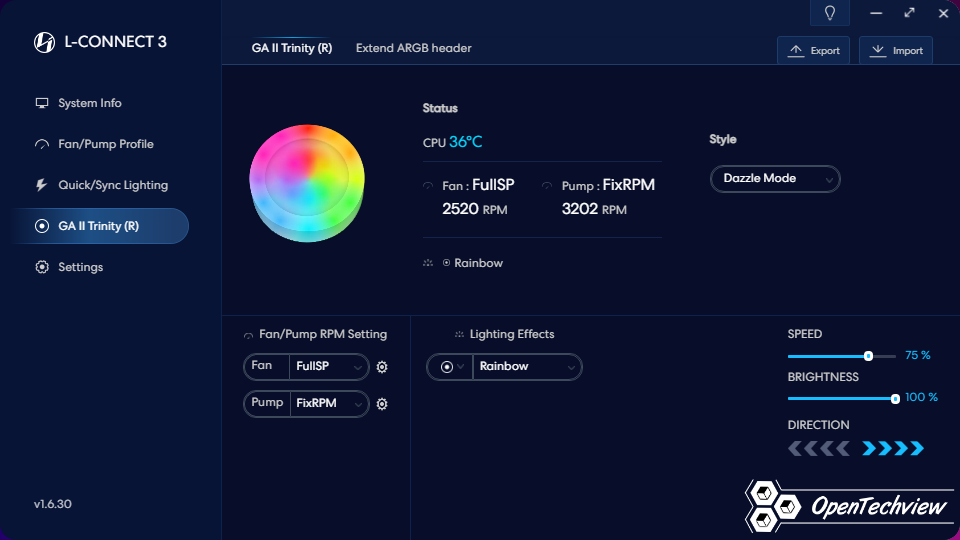Open the Rainbow lighting effect dropdown

pyautogui.click(x=527, y=367)
